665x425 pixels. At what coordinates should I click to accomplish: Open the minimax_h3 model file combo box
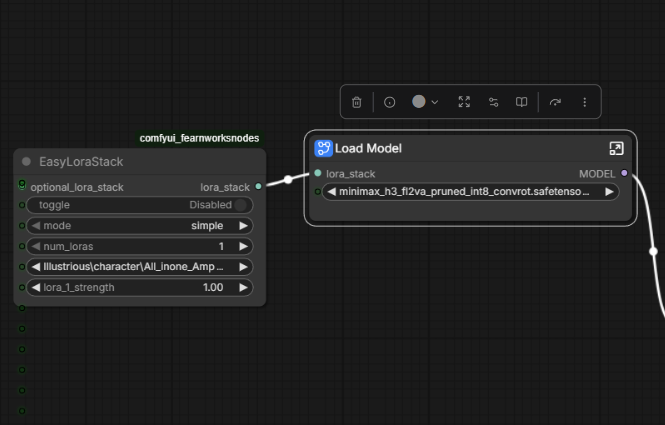pos(470,192)
